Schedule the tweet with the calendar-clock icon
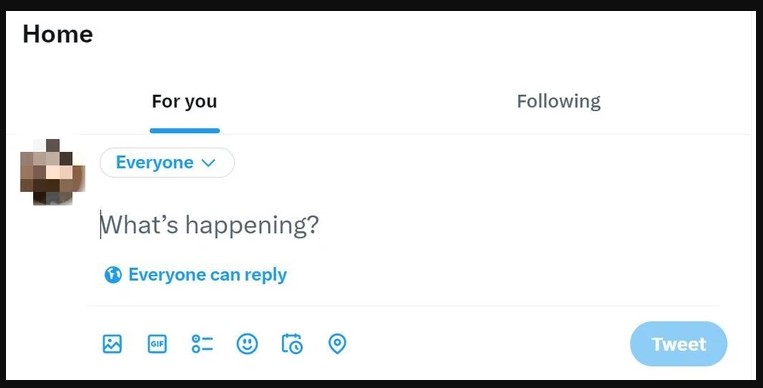763x388 pixels. 292,344
